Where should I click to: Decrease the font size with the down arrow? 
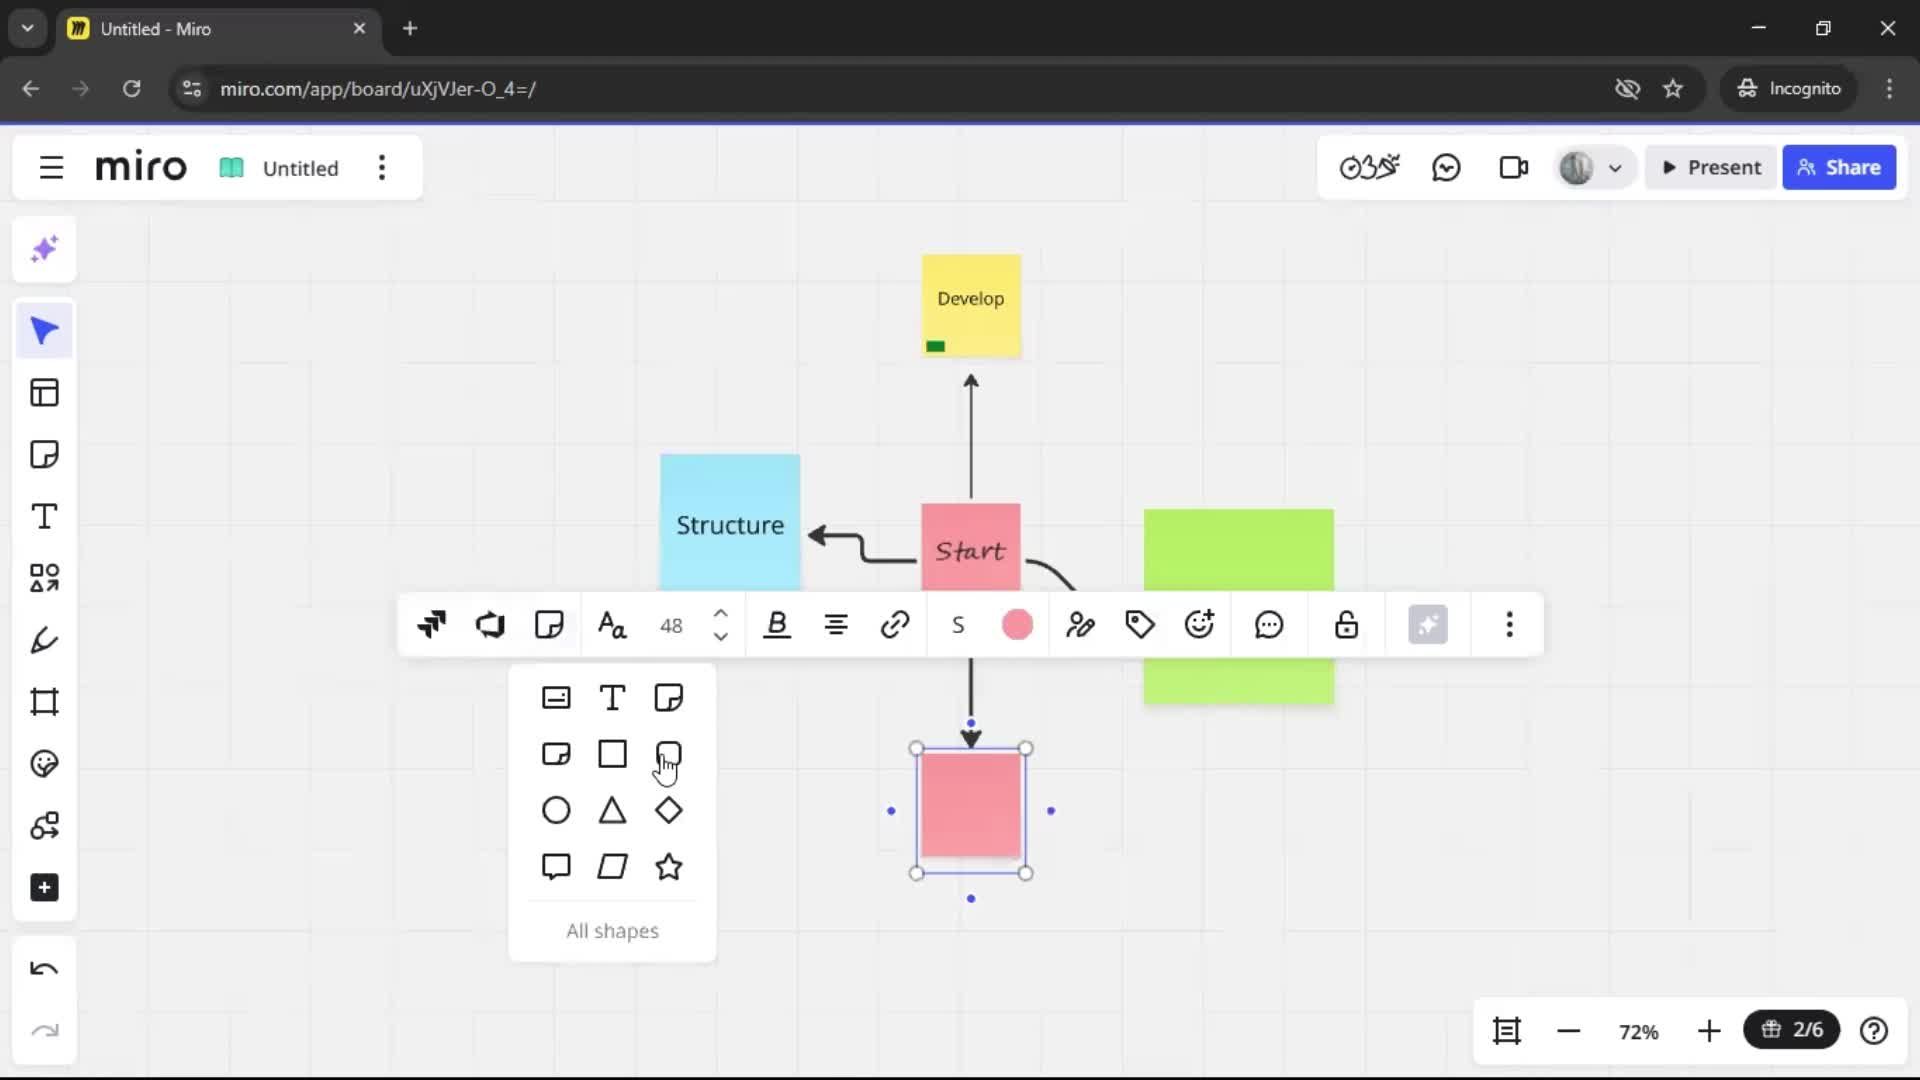tap(720, 637)
